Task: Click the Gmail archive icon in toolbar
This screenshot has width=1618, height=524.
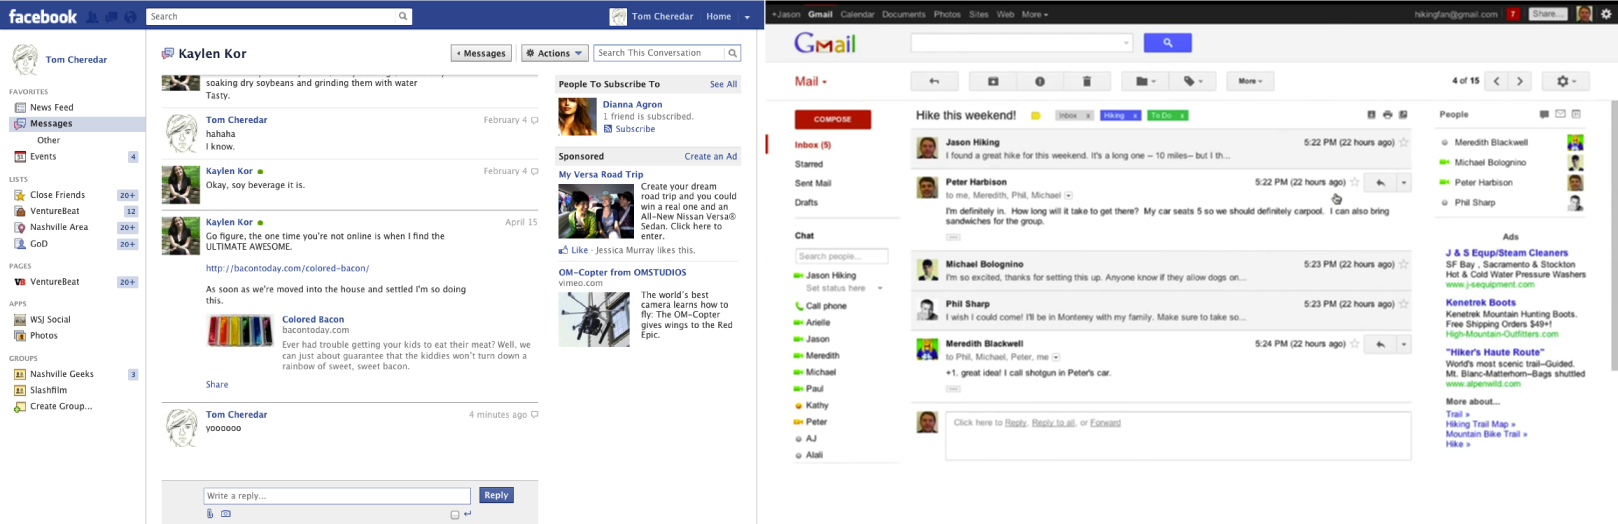Action: 993,81
